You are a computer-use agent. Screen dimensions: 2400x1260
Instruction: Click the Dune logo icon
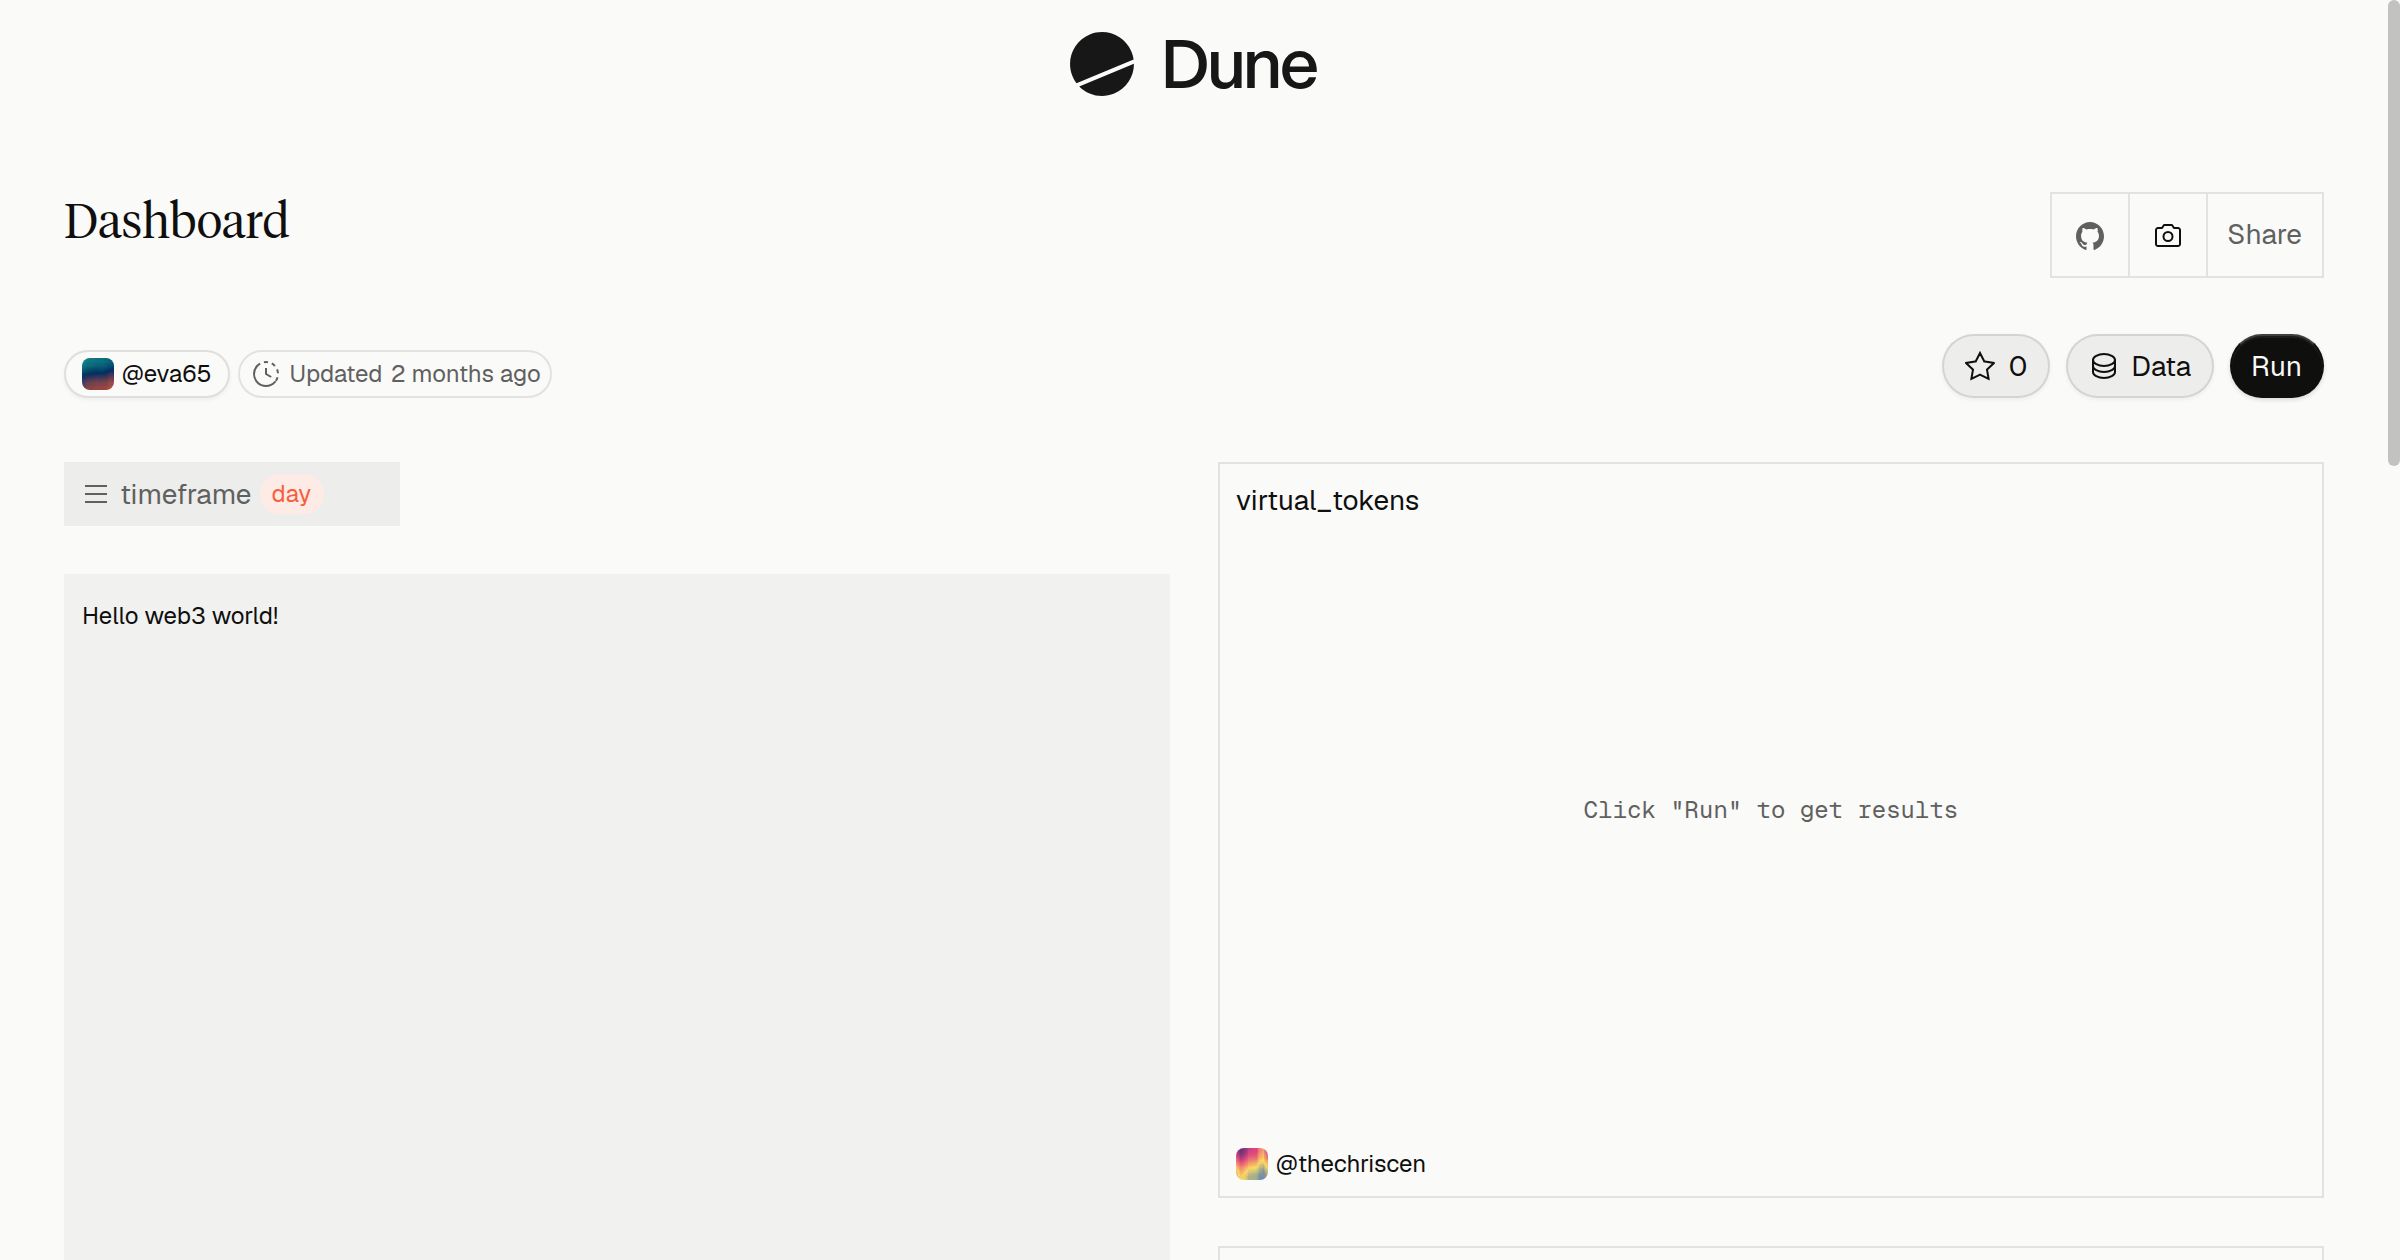1101,64
